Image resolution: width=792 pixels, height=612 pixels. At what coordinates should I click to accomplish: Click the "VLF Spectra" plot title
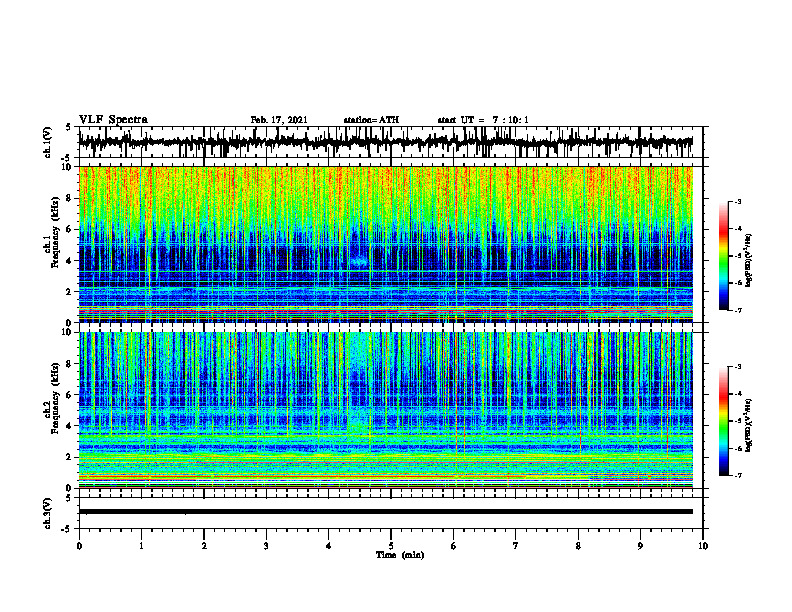pyautogui.click(x=113, y=120)
